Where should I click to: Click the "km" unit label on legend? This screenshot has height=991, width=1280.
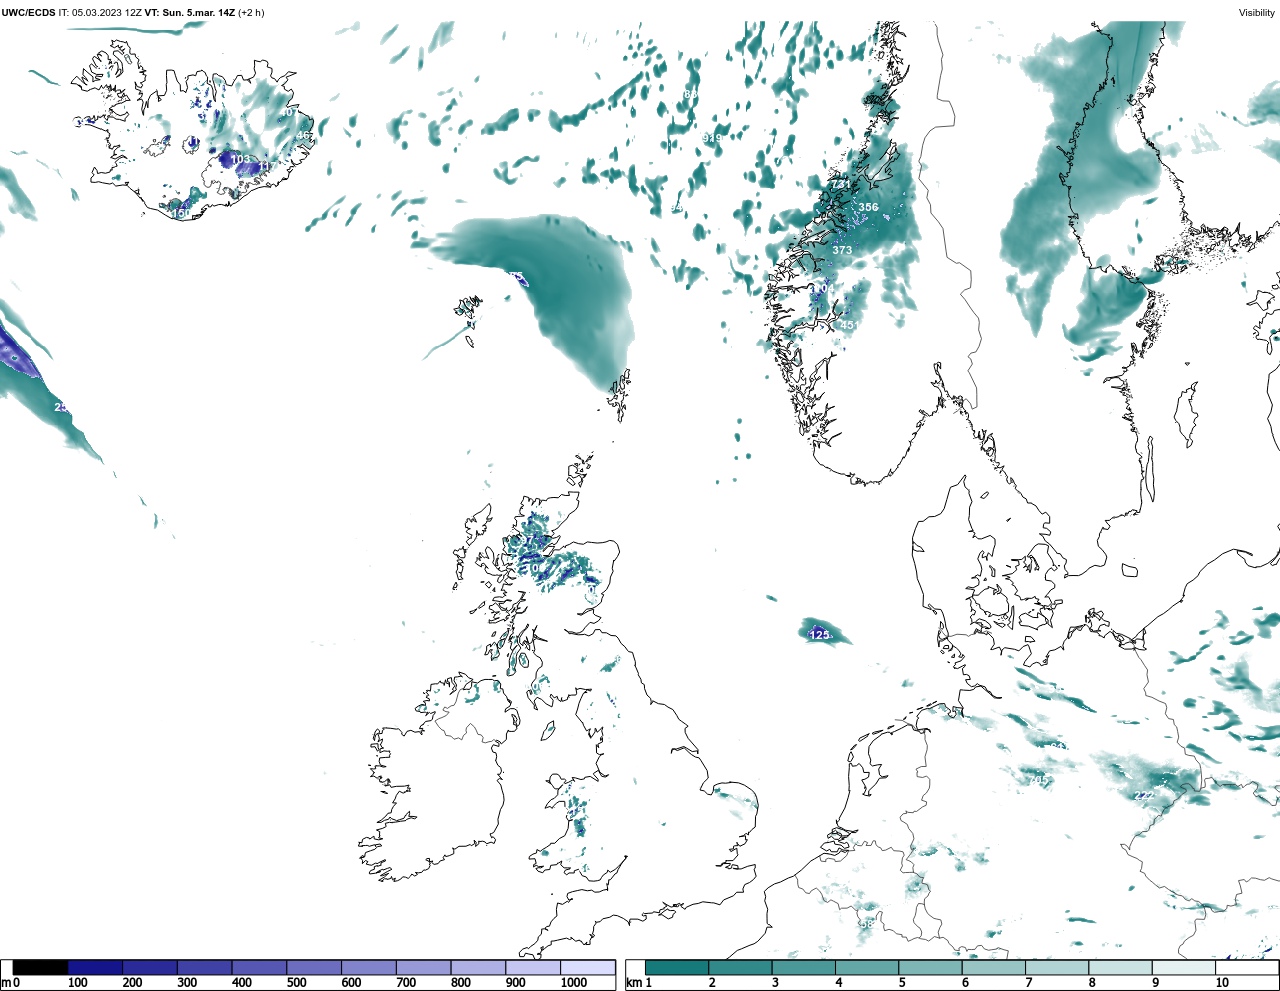(x=634, y=983)
